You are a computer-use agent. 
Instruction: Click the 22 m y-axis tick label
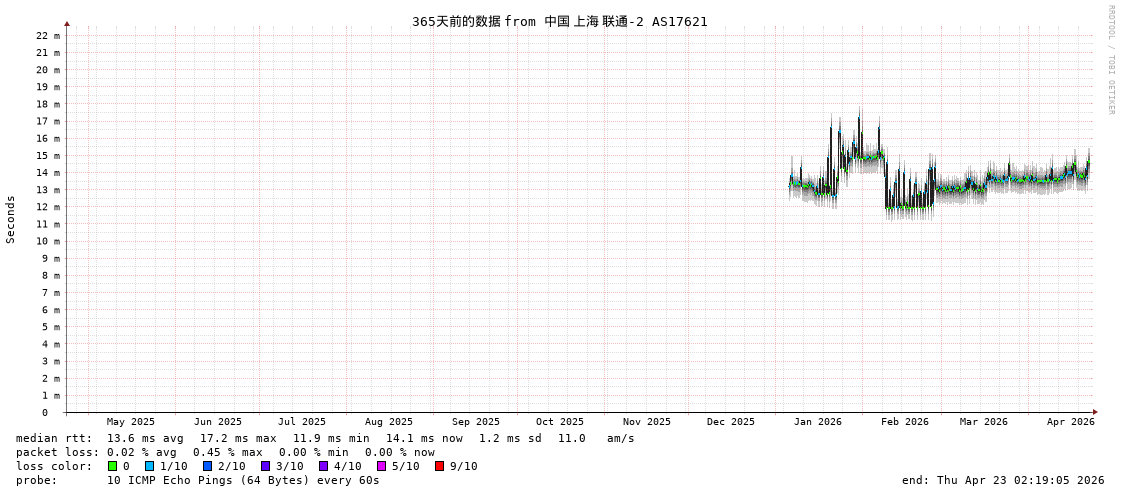tap(48, 36)
